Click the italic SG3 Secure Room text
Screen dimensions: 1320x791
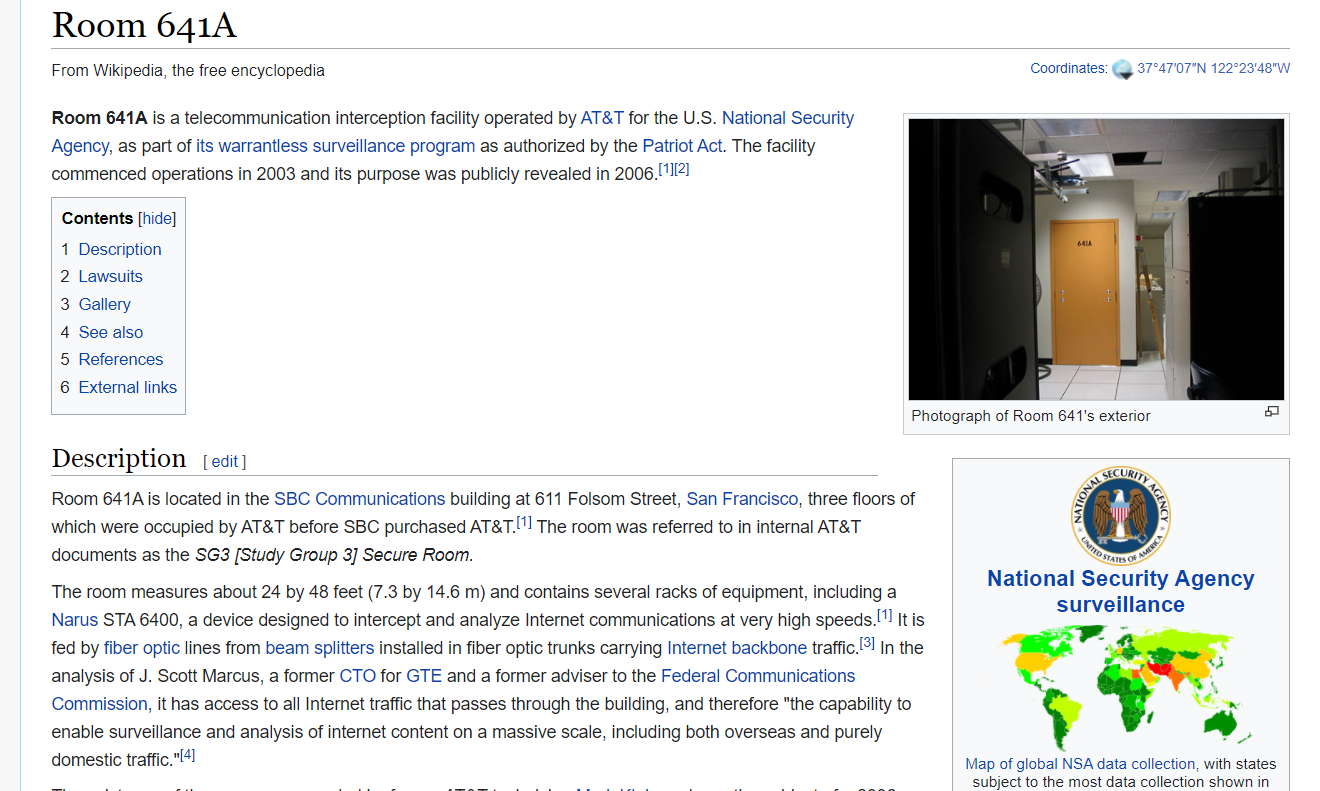coord(333,555)
